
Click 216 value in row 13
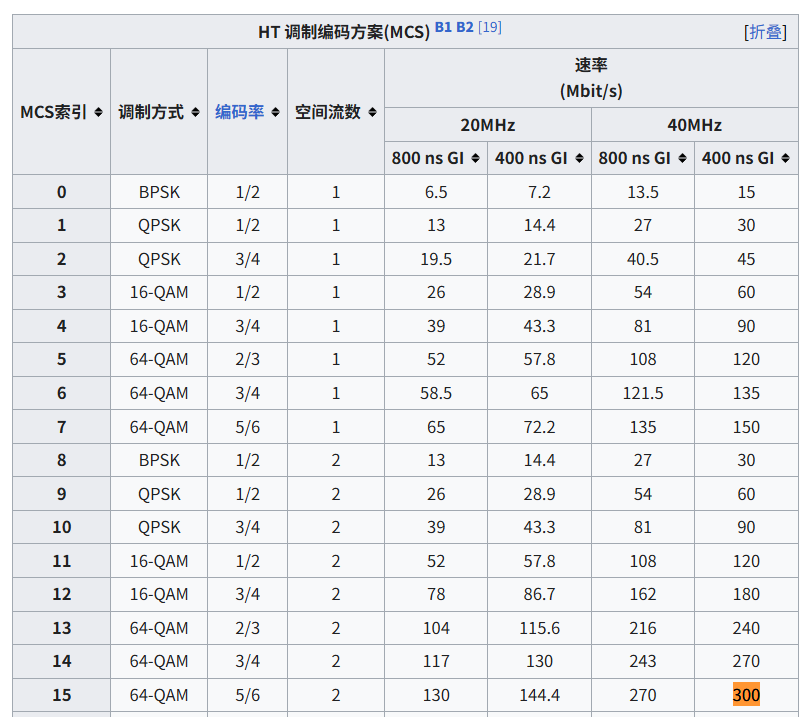pyautogui.click(x=643, y=628)
